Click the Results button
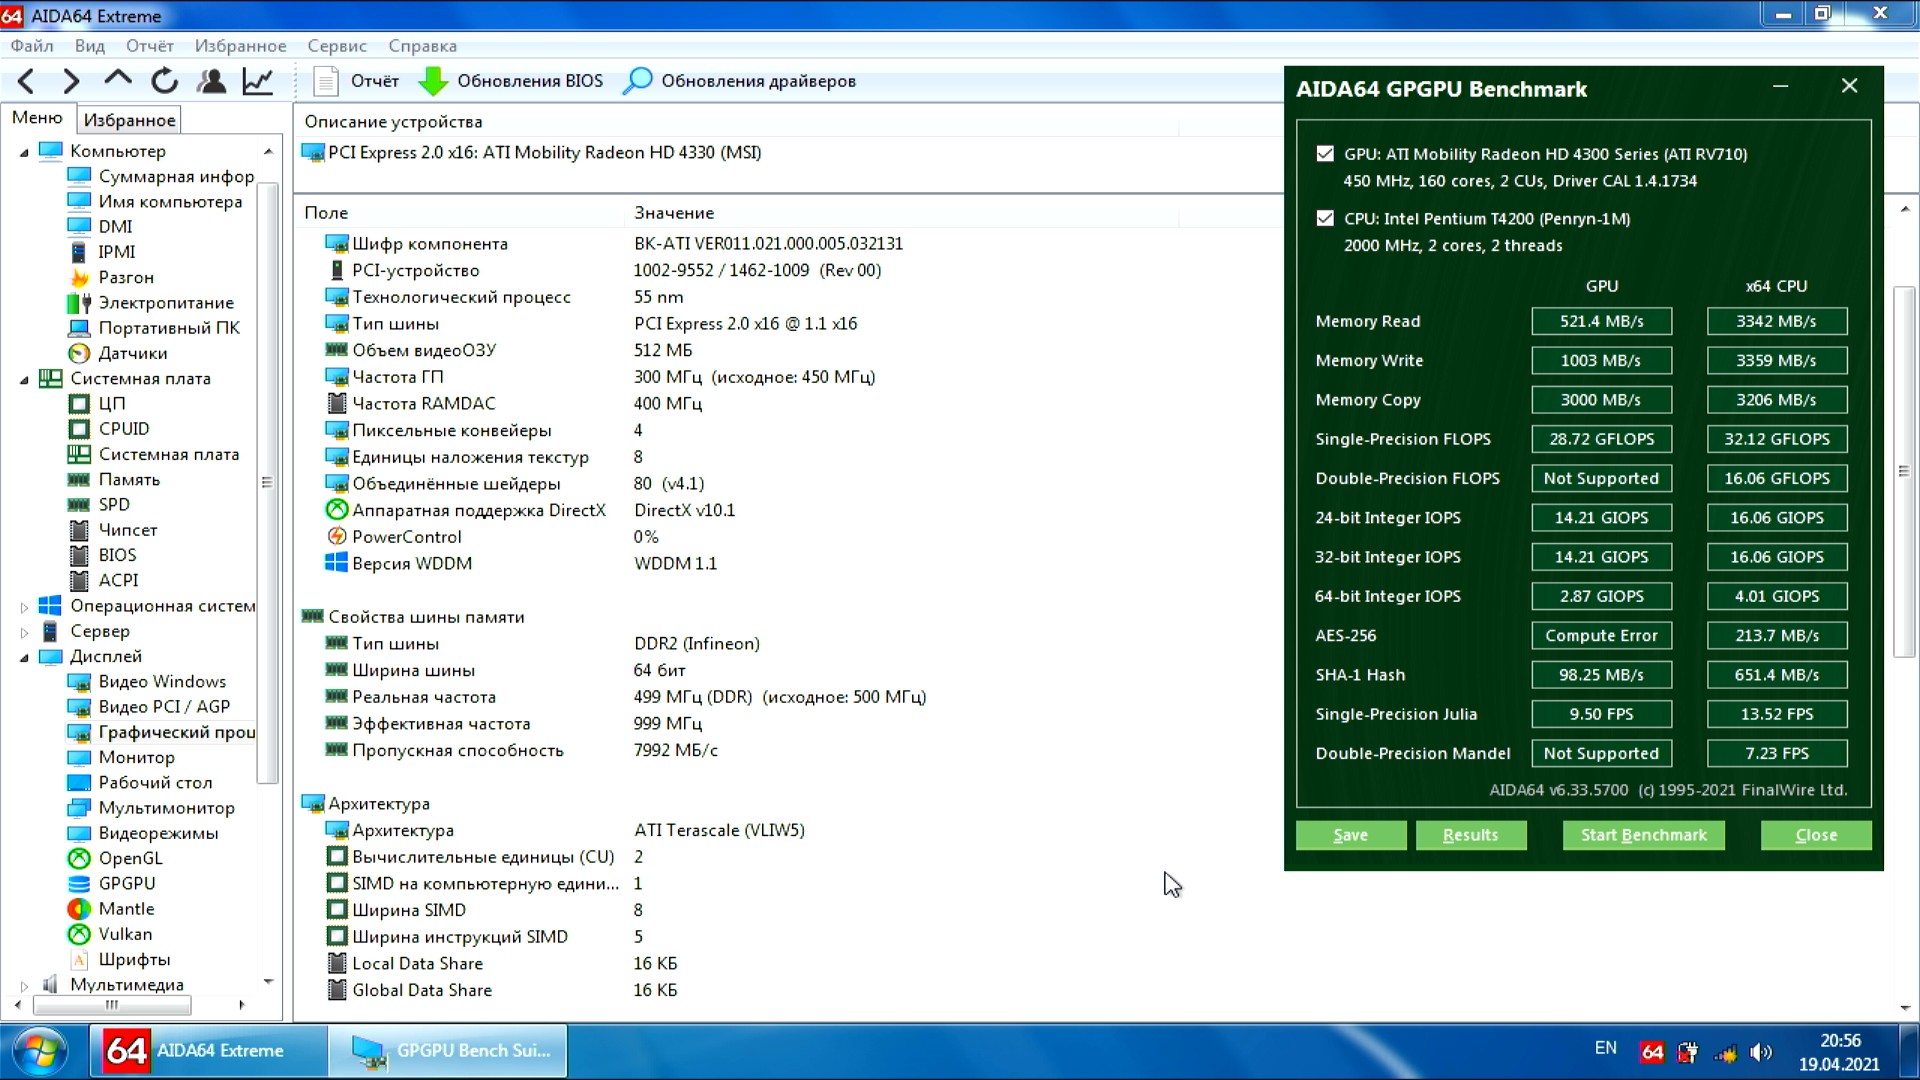Screen dimensions: 1920x1080 1470,835
